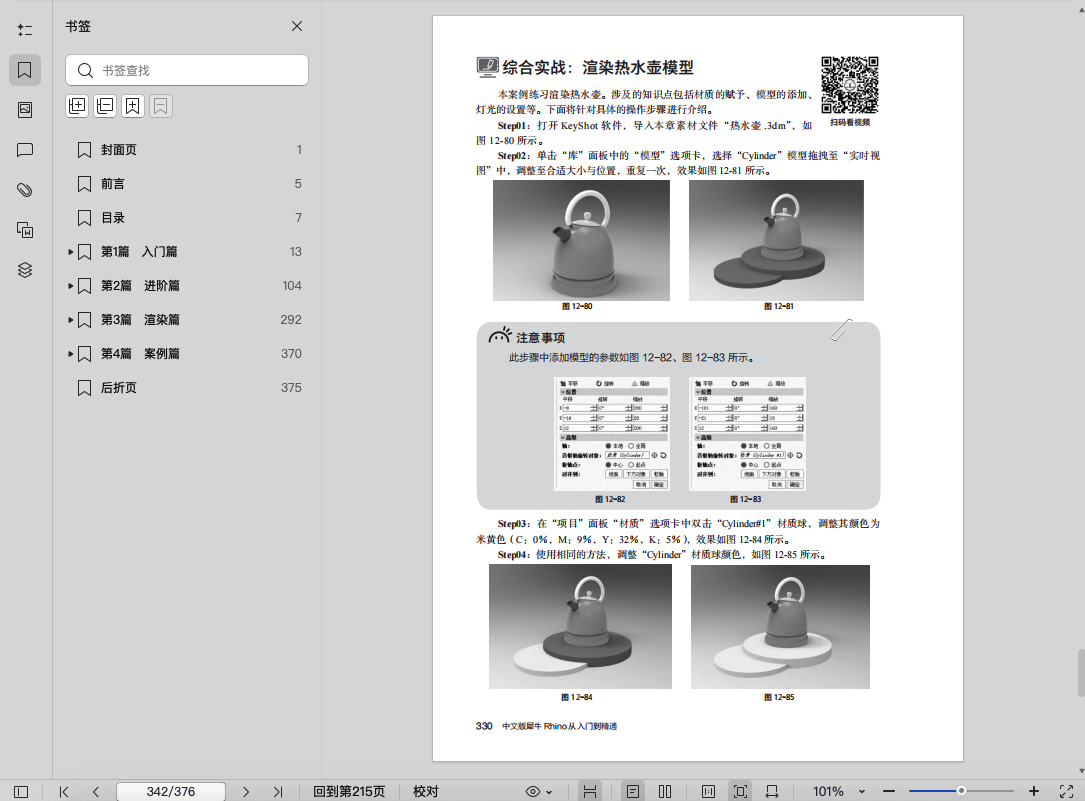Add a new bookmark icon
1085x801 pixels.
point(133,106)
